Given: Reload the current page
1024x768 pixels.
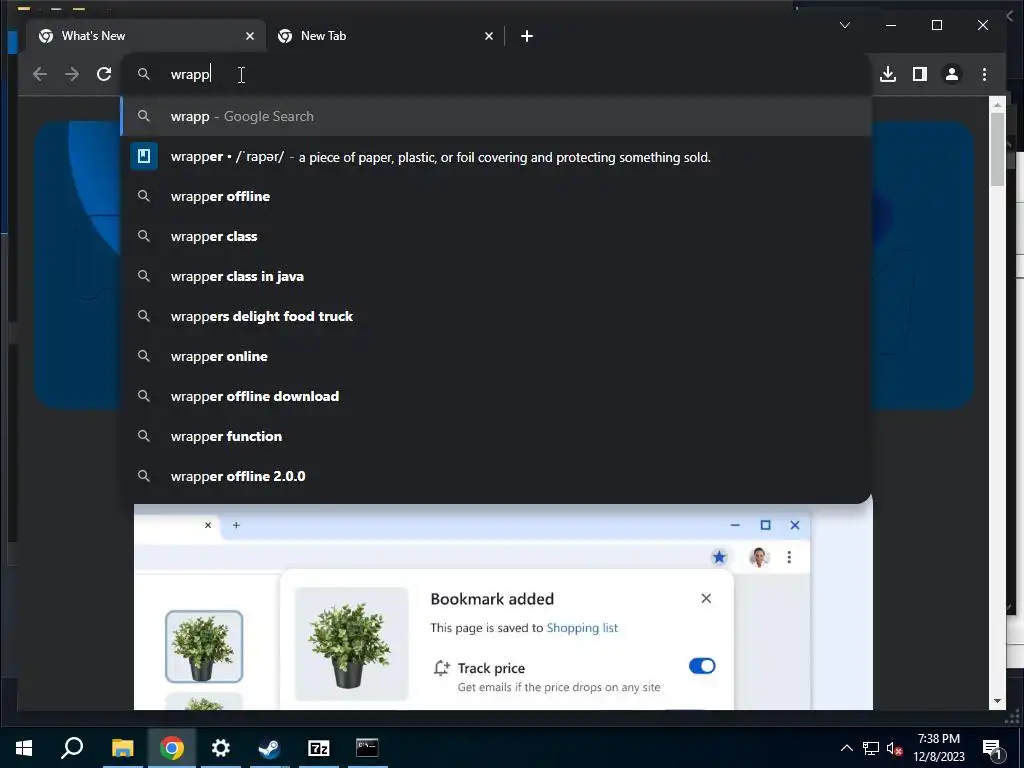Looking at the screenshot, I should pos(104,74).
